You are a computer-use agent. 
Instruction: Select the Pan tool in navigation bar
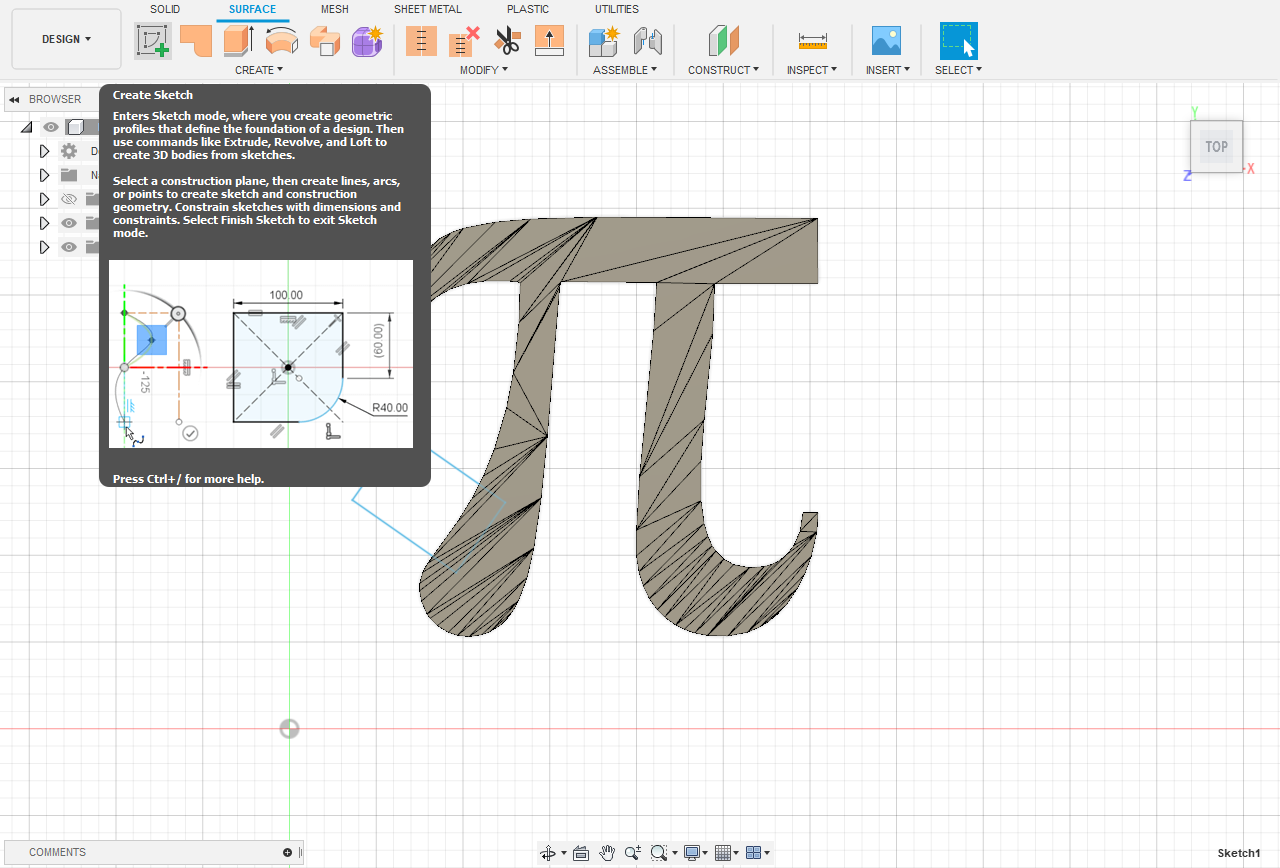pyautogui.click(x=607, y=852)
